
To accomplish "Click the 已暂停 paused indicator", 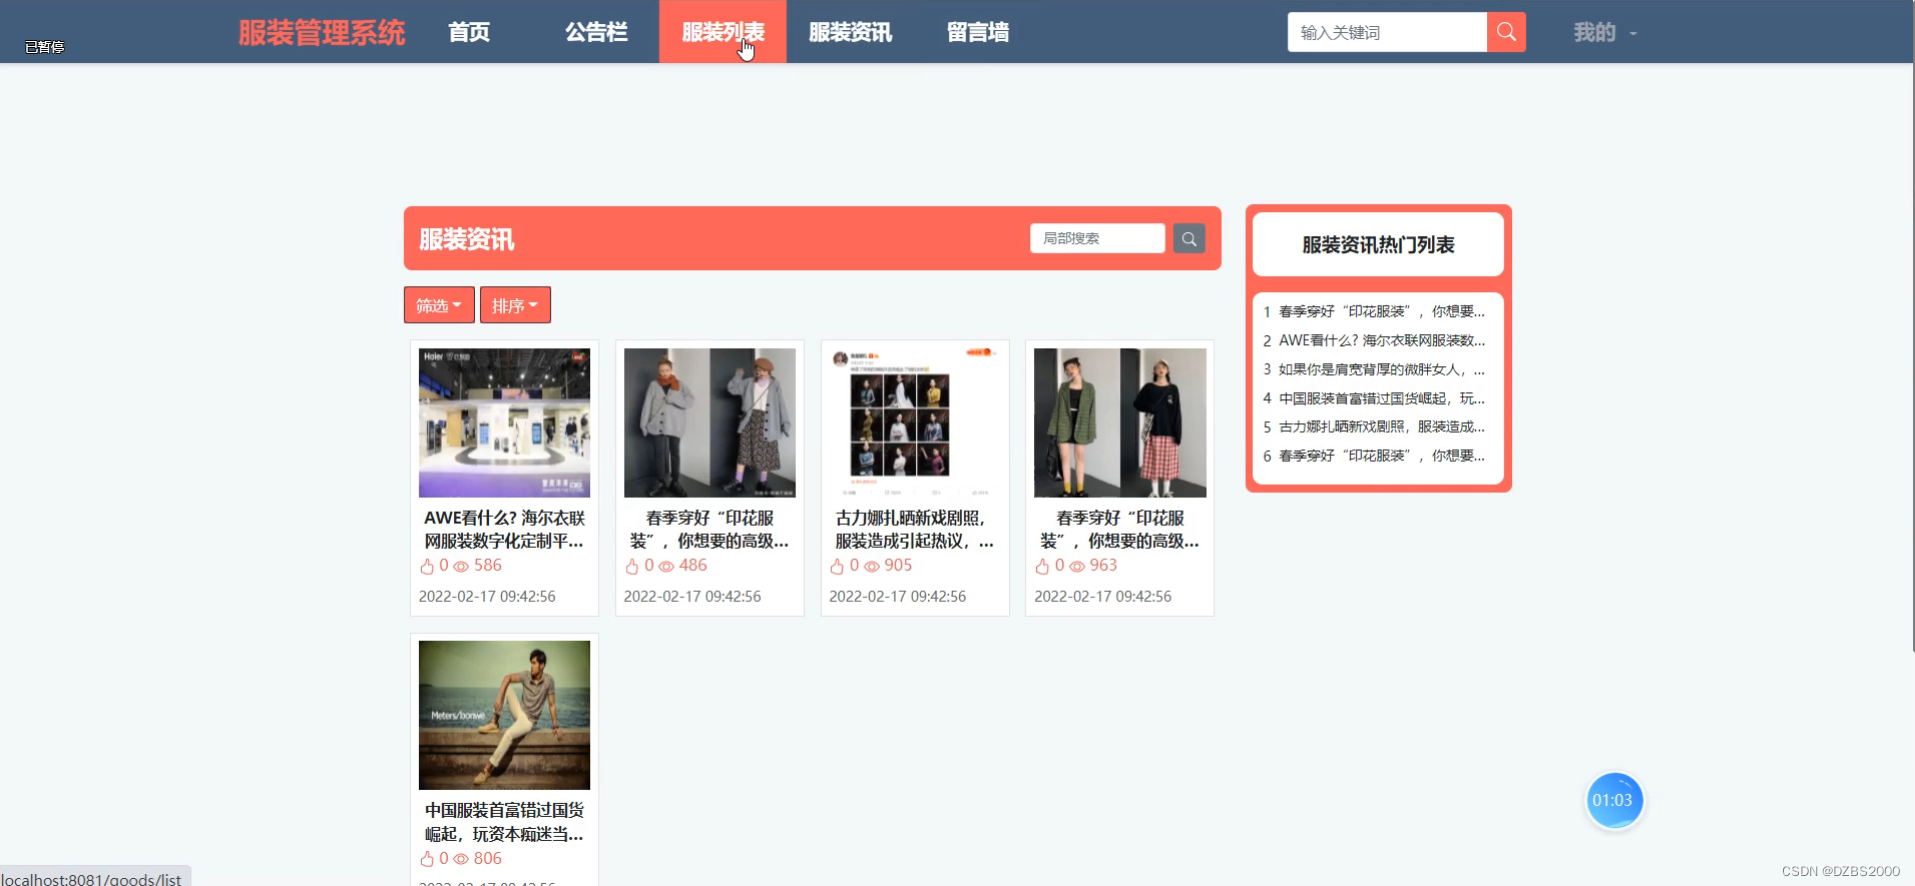I will coord(44,46).
